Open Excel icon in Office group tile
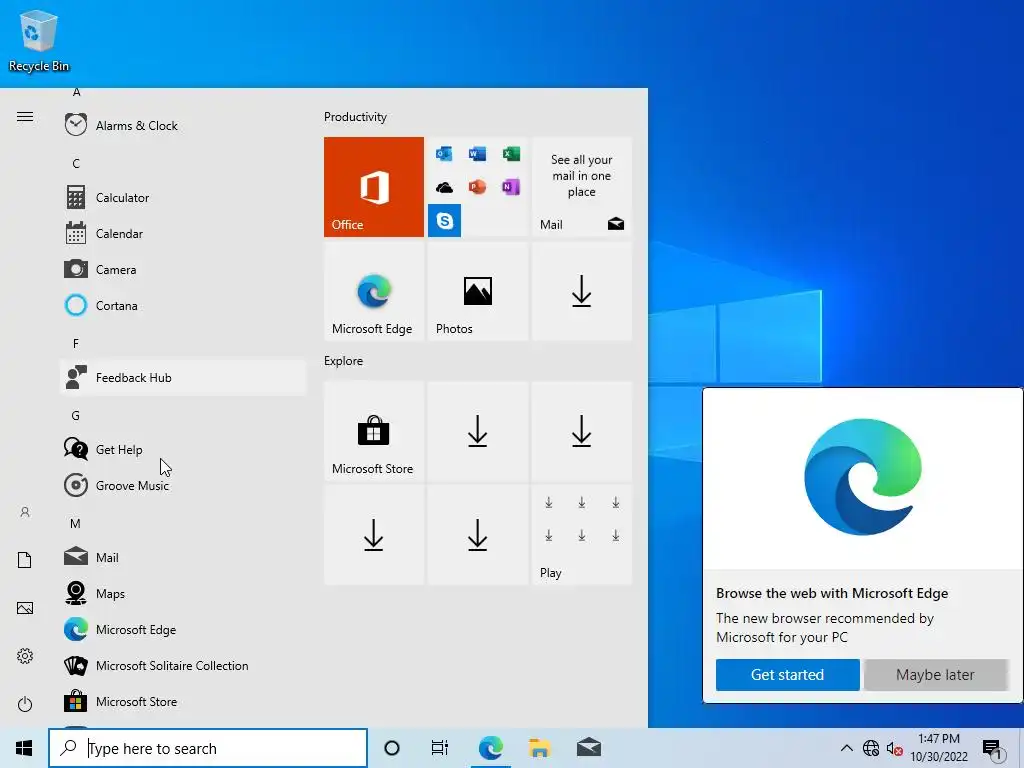This screenshot has width=1024, height=768. point(511,153)
